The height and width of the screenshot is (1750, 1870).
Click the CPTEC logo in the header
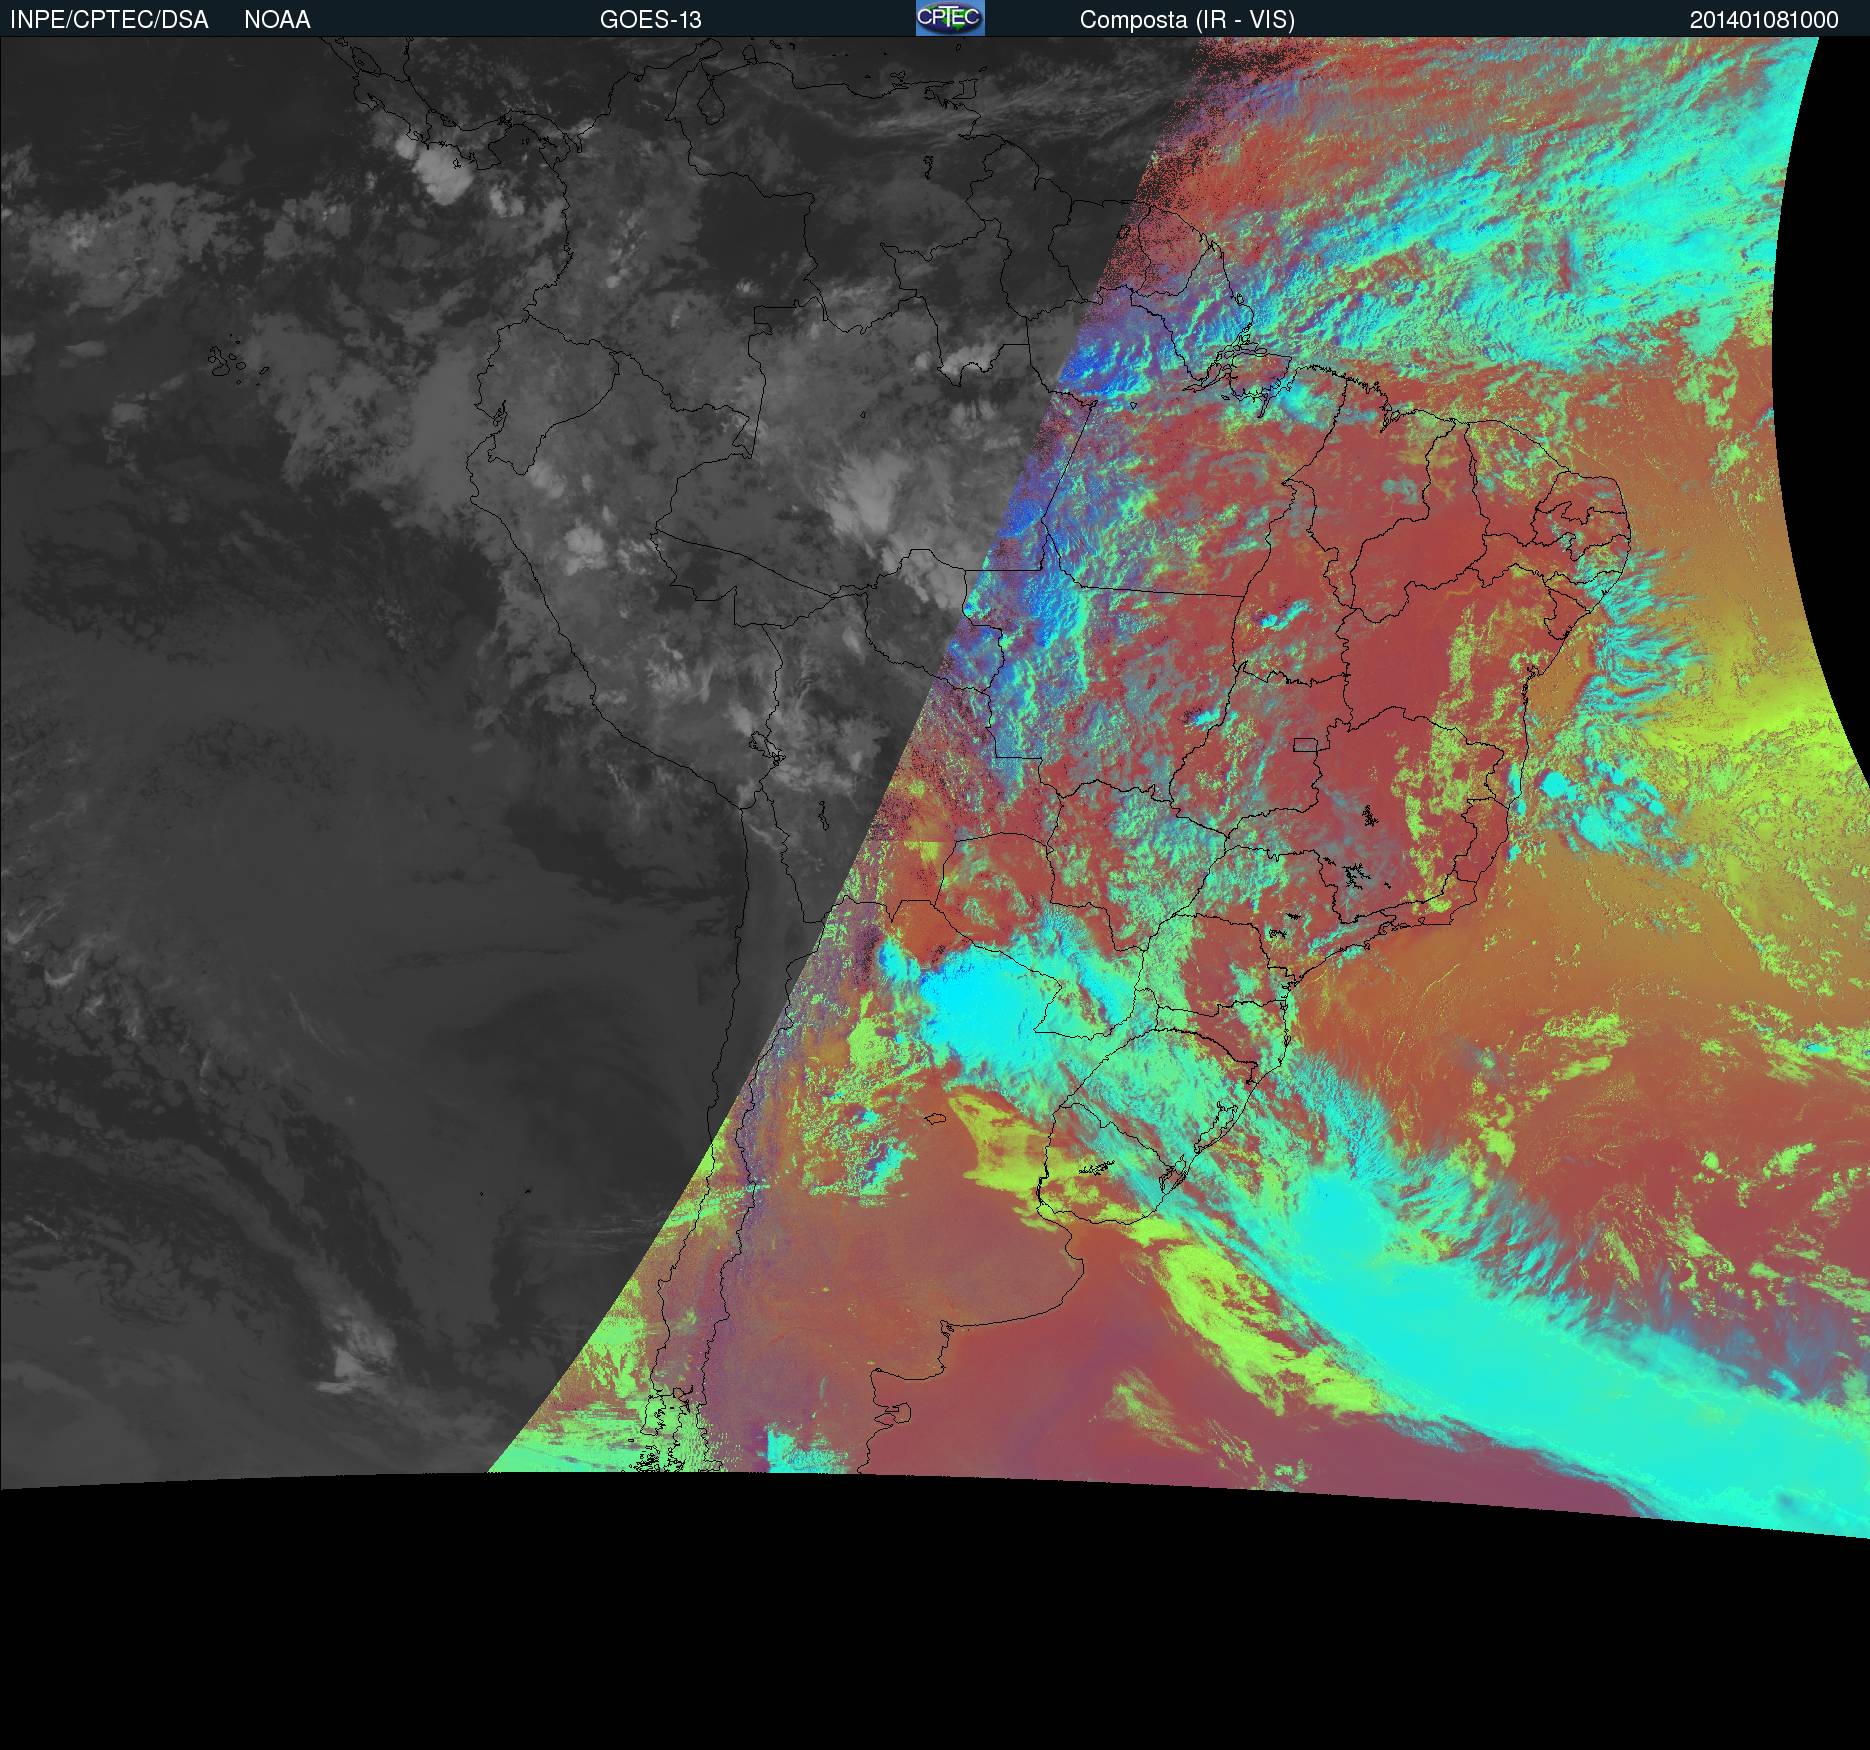tap(950, 18)
